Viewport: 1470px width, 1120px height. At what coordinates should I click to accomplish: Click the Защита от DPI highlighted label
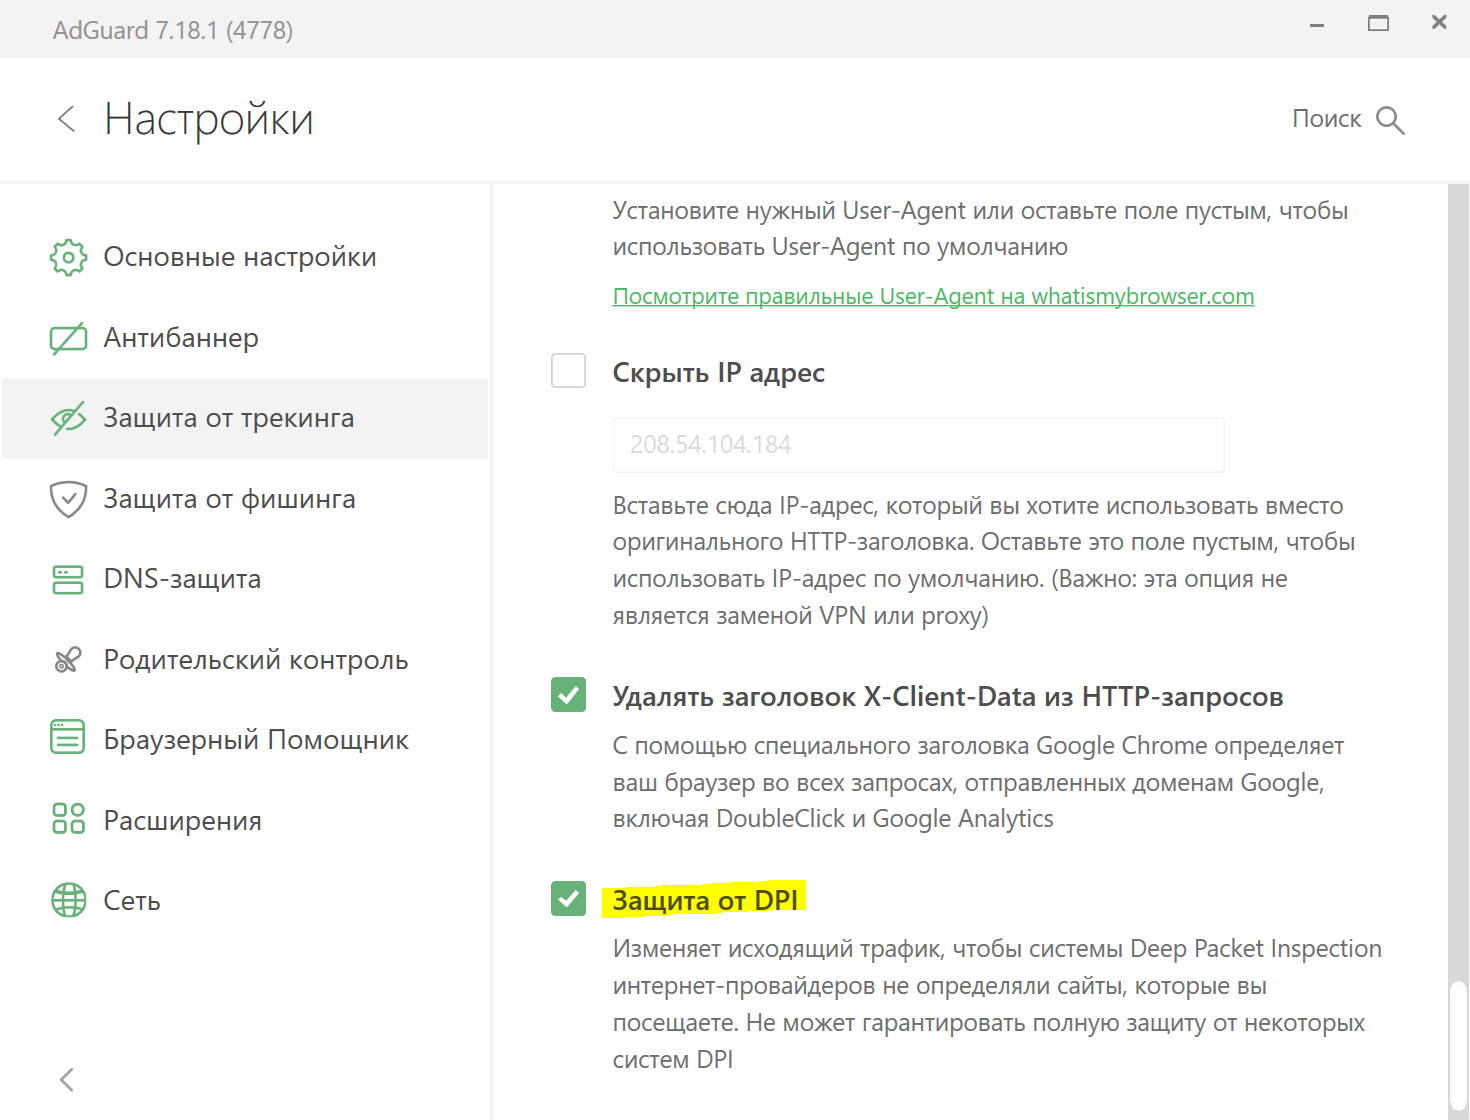tap(705, 900)
